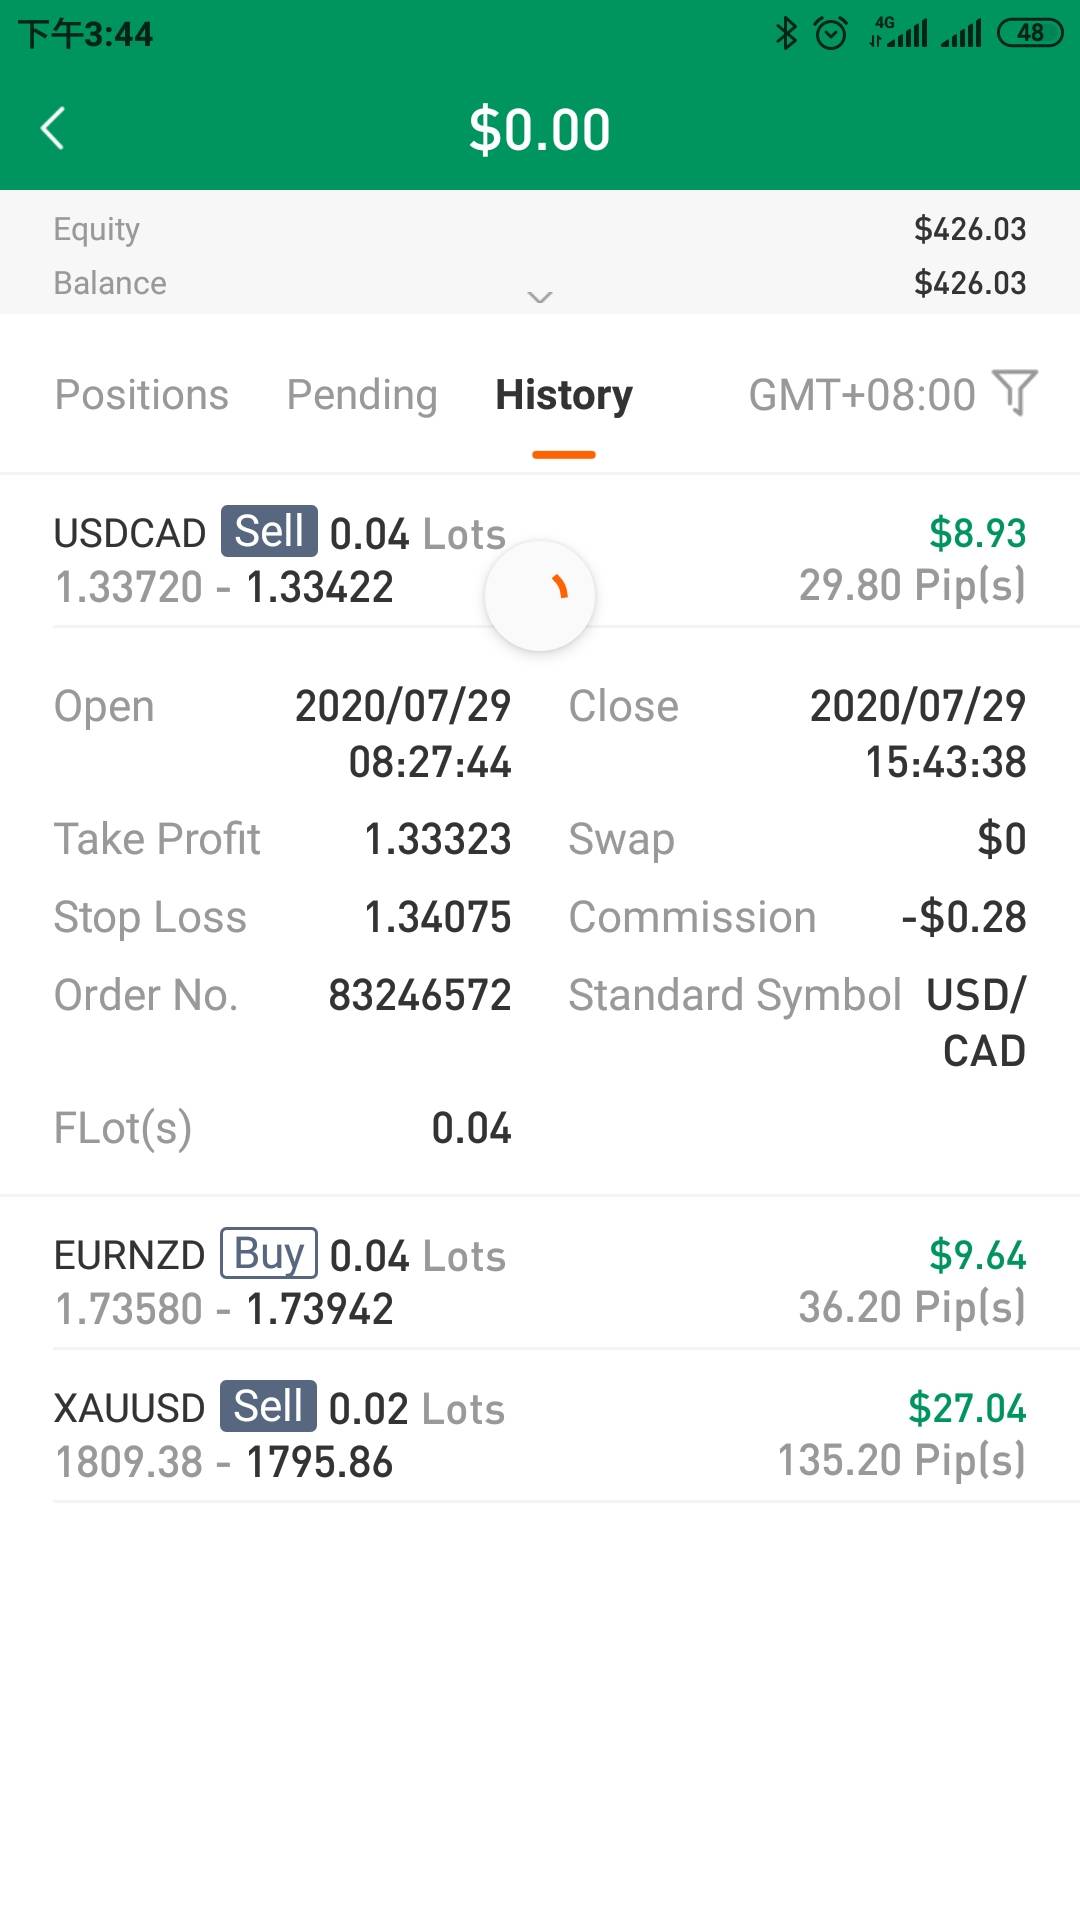Tap the Sell badge on USDCAD
Viewport: 1080px width, 1920px height.
click(x=269, y=531)
